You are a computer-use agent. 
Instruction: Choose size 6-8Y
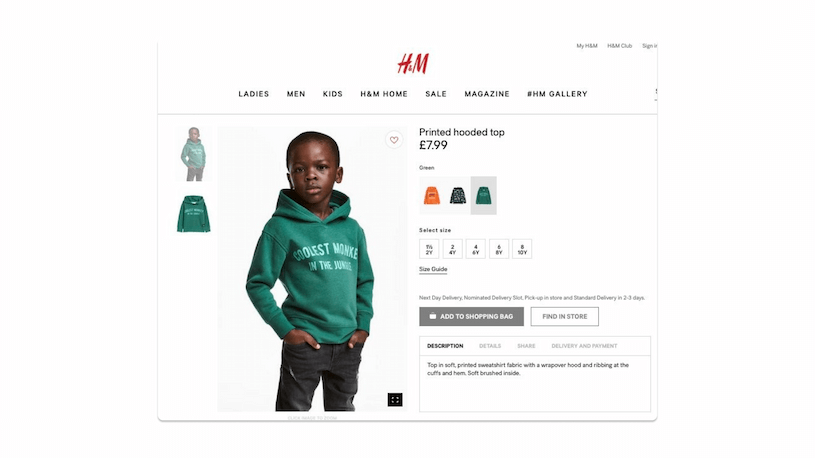(499, 249)
